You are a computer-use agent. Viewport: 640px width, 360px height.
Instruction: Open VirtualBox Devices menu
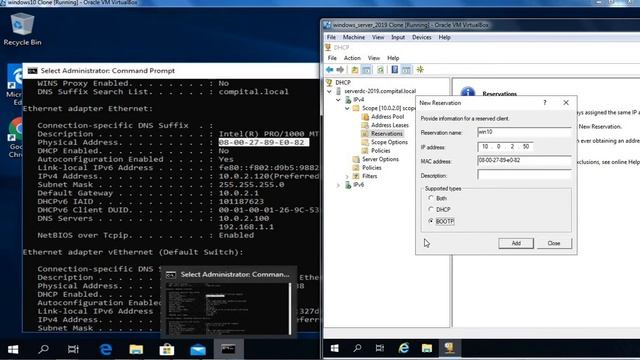point(422,37)
